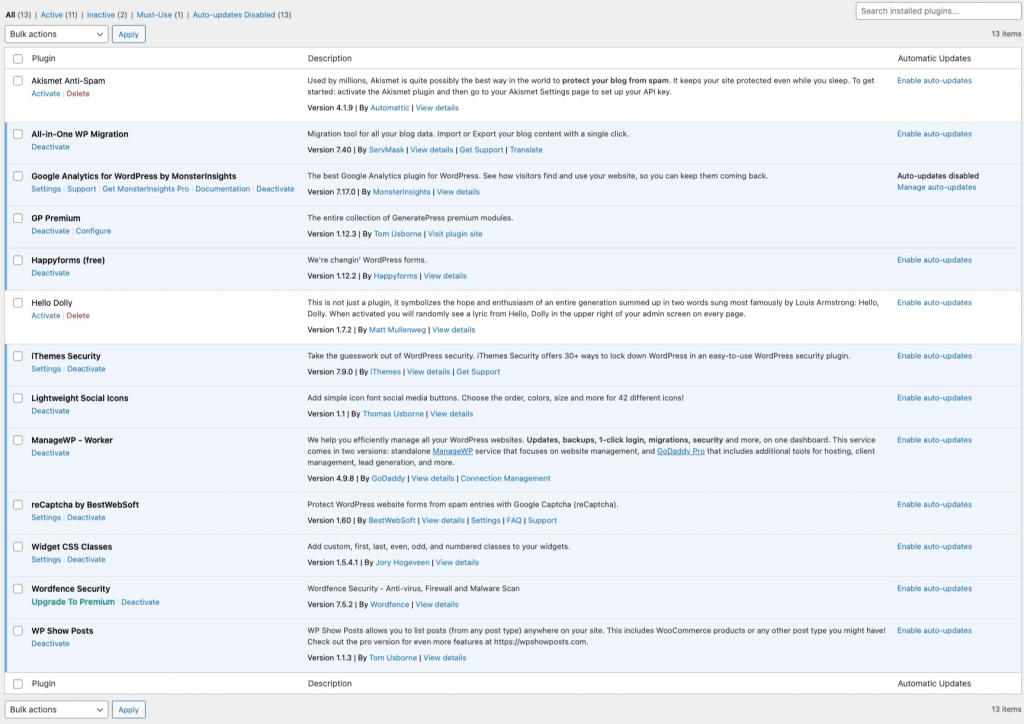1024x724 pixels.
Task: Click the top Apply button
Action: click(129, 34)
